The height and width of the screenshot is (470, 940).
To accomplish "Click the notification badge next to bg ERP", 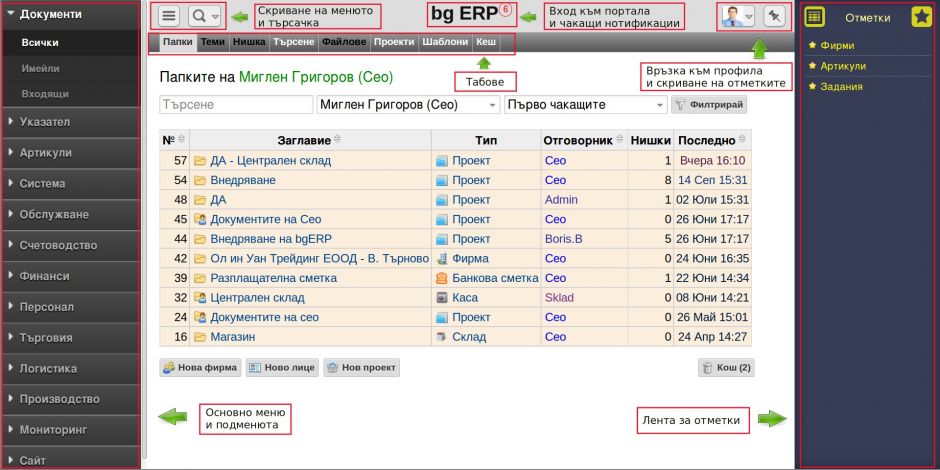I will click(x=504, y=10).
